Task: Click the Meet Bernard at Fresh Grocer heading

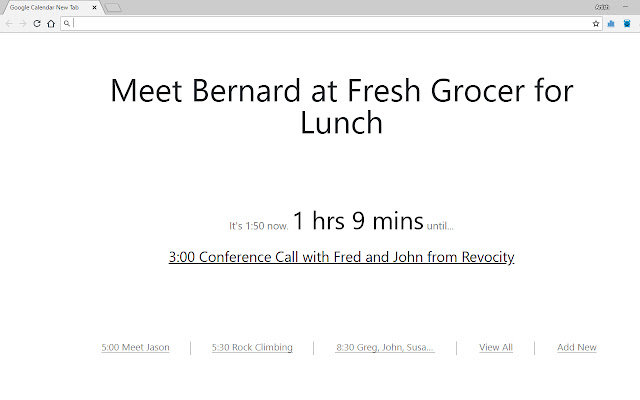Action: pyautogui.click(x=341, y=106)
